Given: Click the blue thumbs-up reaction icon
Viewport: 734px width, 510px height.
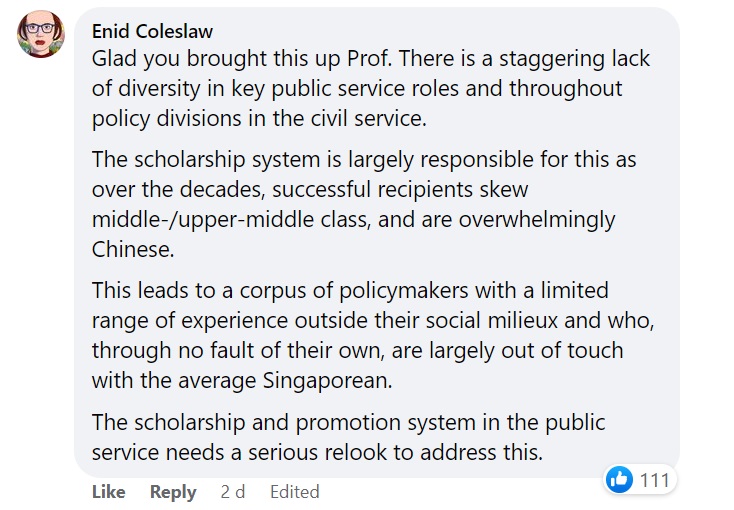Looking at the screenshot, I should click(x=619, y=479).
